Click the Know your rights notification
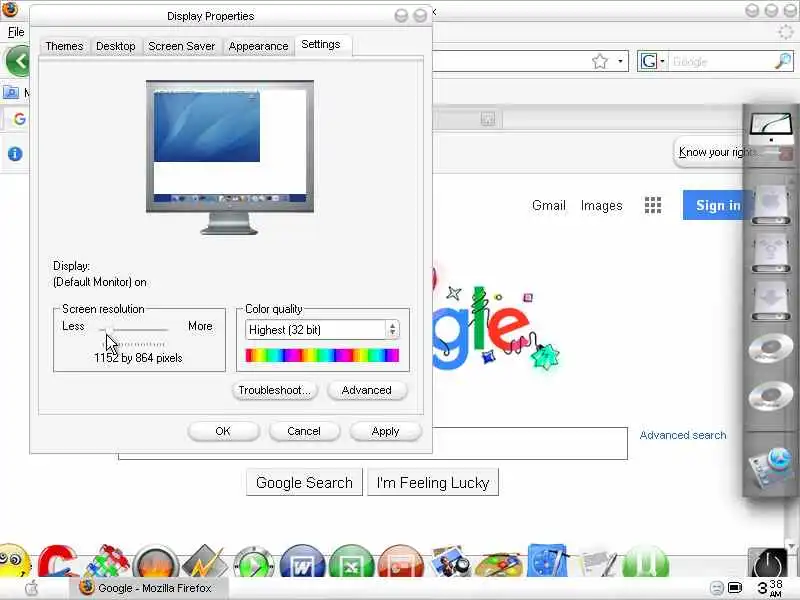The width and height of the screenshot is (800, 600). pyautogui.click(x=716, y=152)
